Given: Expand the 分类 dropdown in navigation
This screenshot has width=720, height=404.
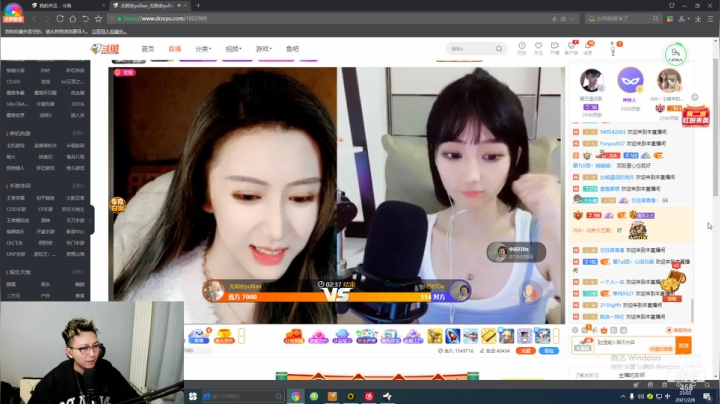Looking at the screenshot, I should (x=203, y=49).
